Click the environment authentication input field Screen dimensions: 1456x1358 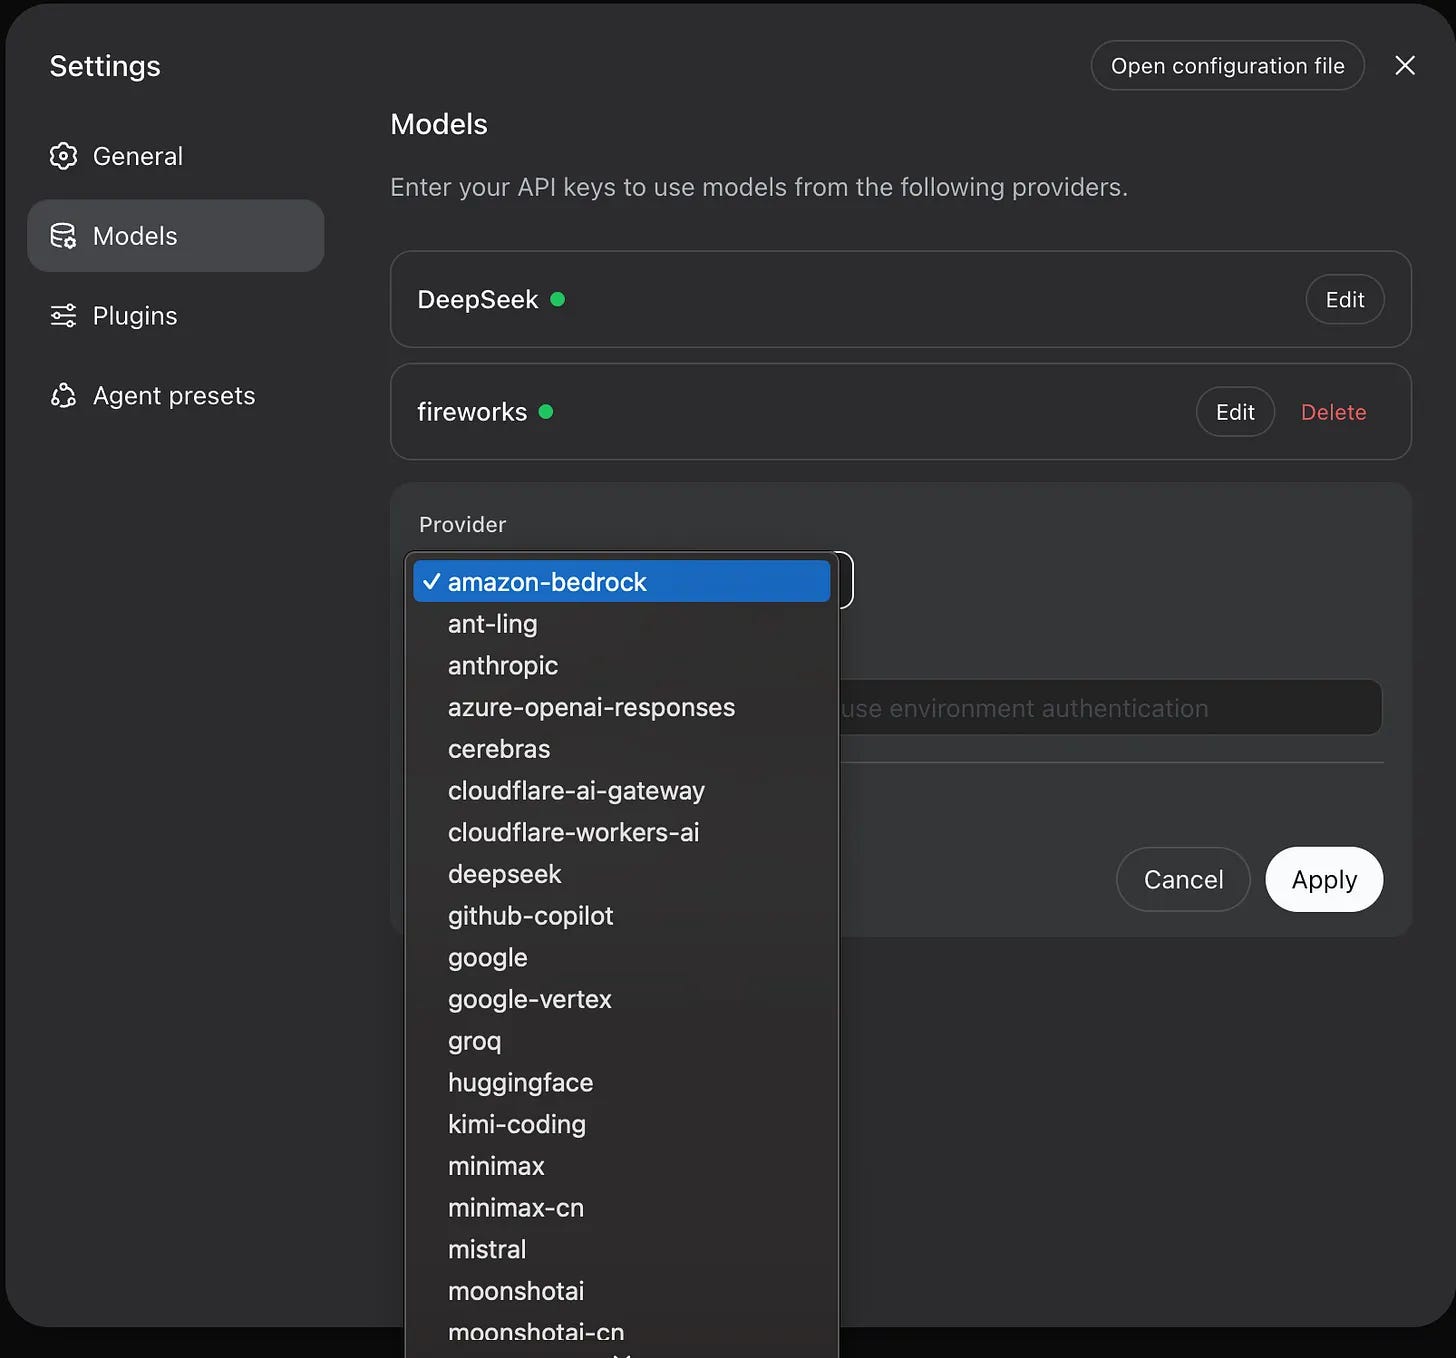click(1110, 708)
